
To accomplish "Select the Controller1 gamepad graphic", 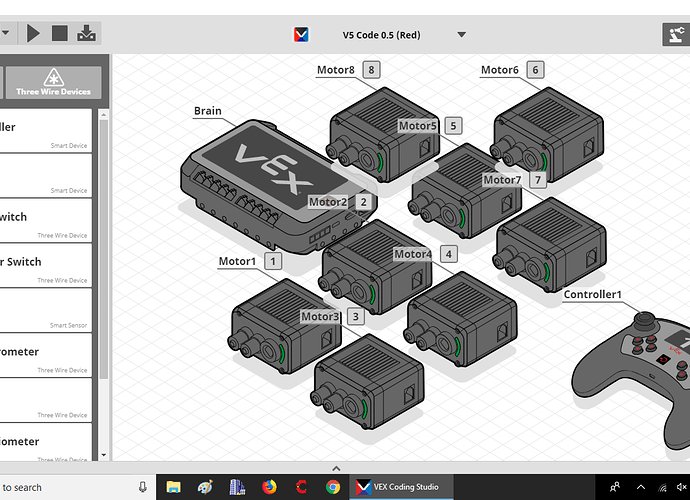I will pos(631,381).
